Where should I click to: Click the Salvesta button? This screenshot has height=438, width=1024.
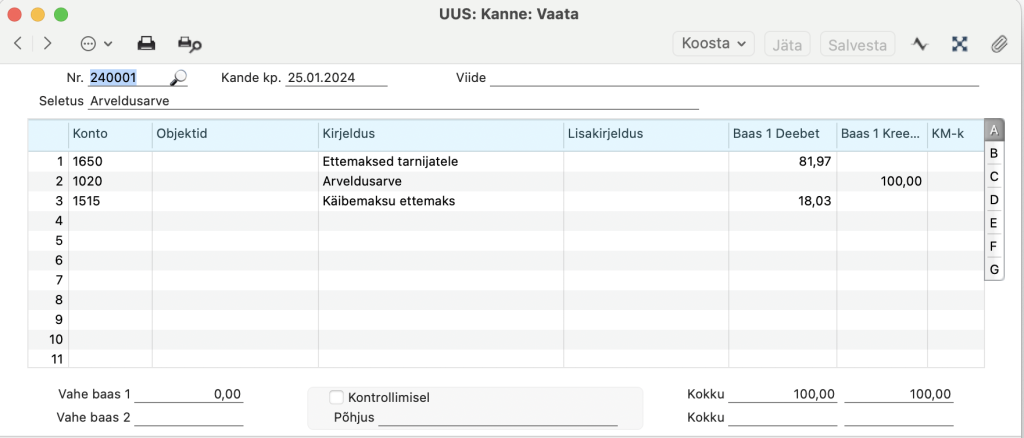[857, 44]
